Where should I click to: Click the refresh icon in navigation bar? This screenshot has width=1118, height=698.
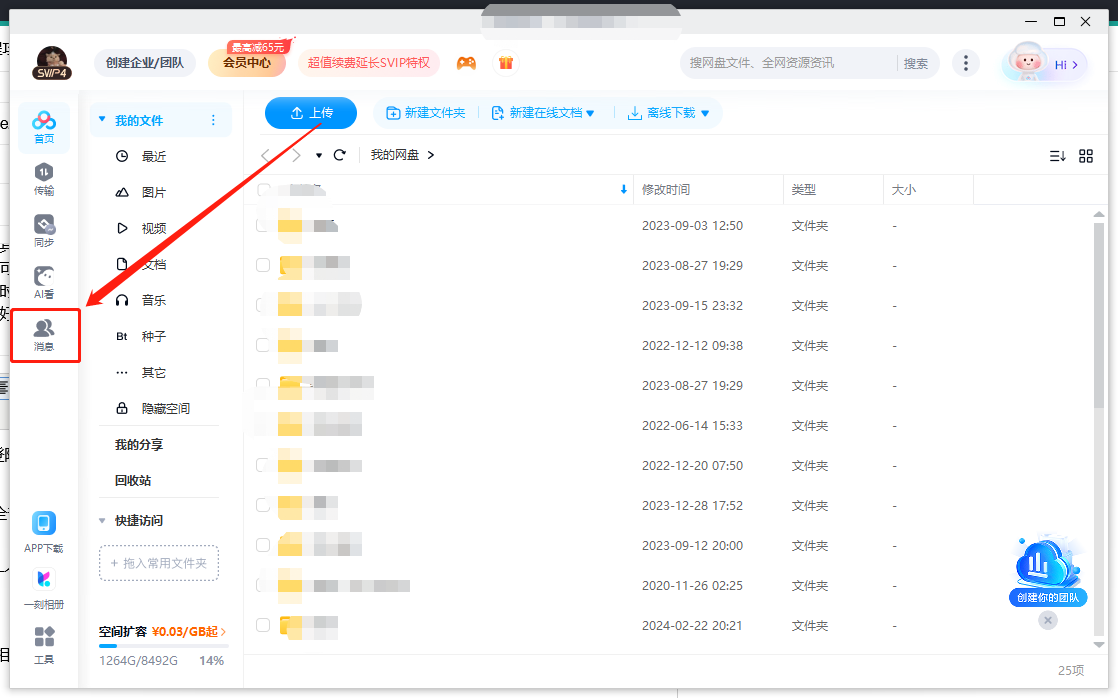pos(340,155)
